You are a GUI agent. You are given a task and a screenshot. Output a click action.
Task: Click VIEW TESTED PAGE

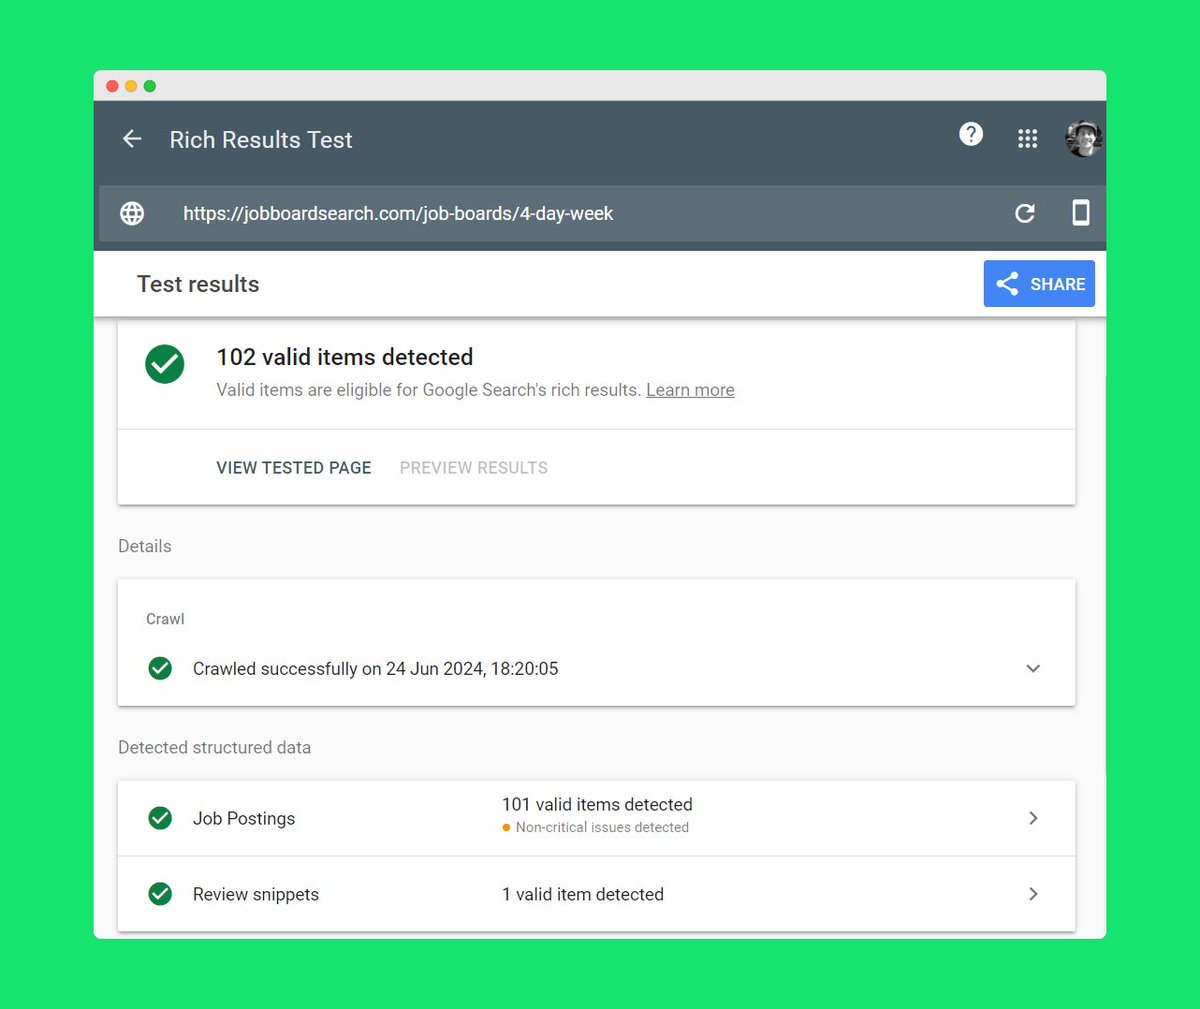pos(294,468)
